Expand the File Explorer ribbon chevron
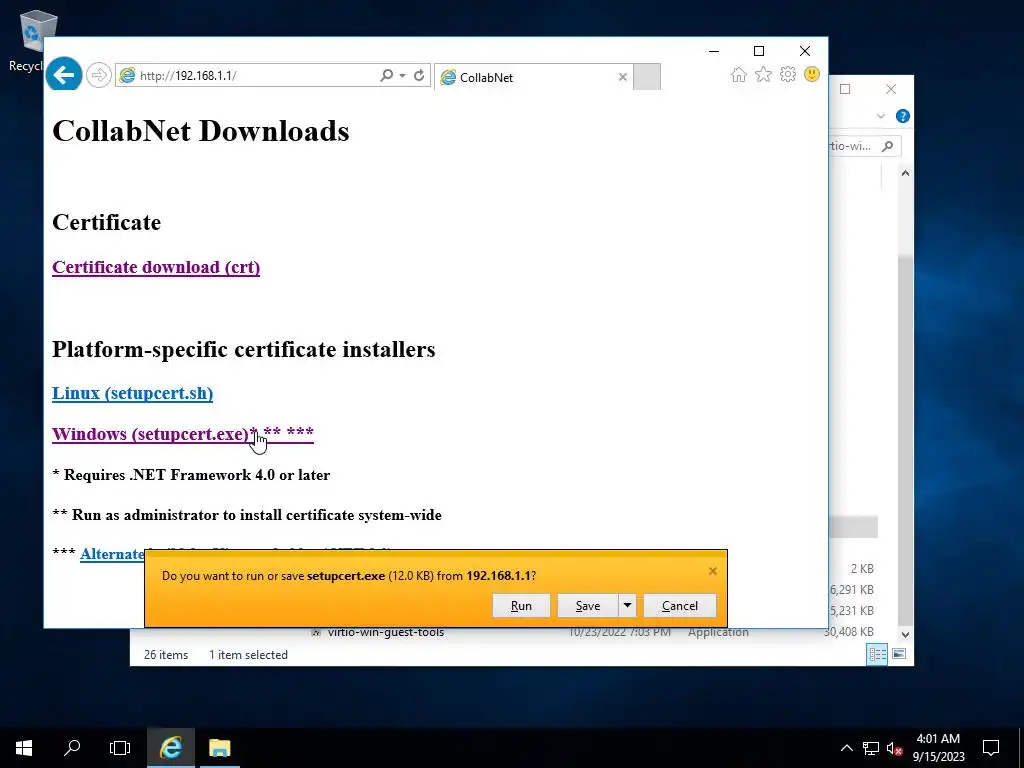The height and width of the screenshot is (768, 1024). (881, 116)
